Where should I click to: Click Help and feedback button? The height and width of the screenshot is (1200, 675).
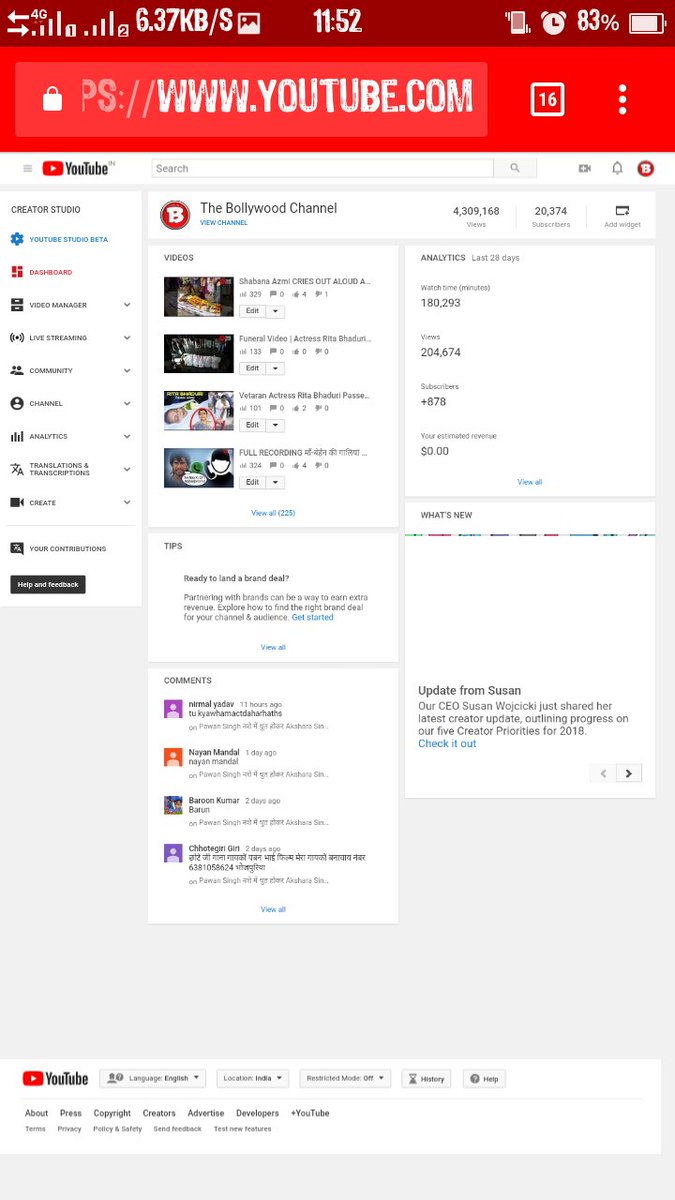tap(48, 584)
